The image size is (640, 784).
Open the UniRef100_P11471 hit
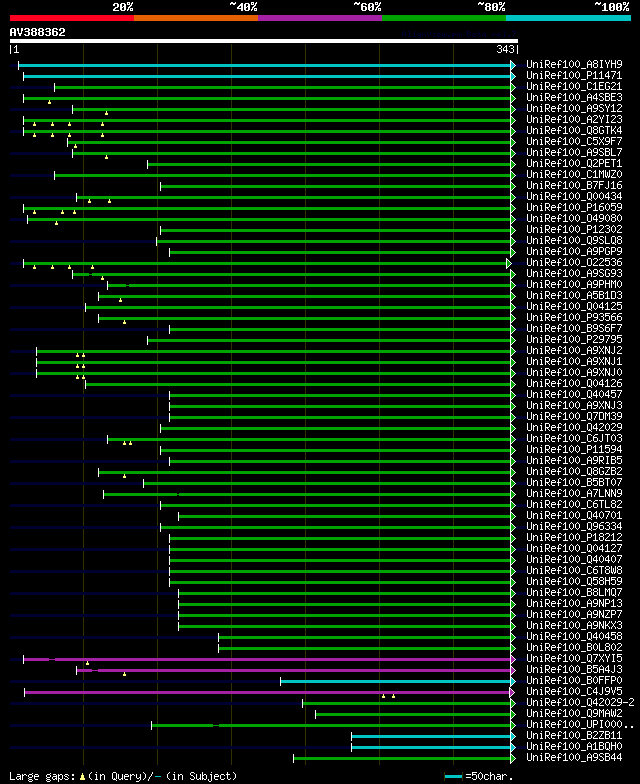tap(574, 76)
